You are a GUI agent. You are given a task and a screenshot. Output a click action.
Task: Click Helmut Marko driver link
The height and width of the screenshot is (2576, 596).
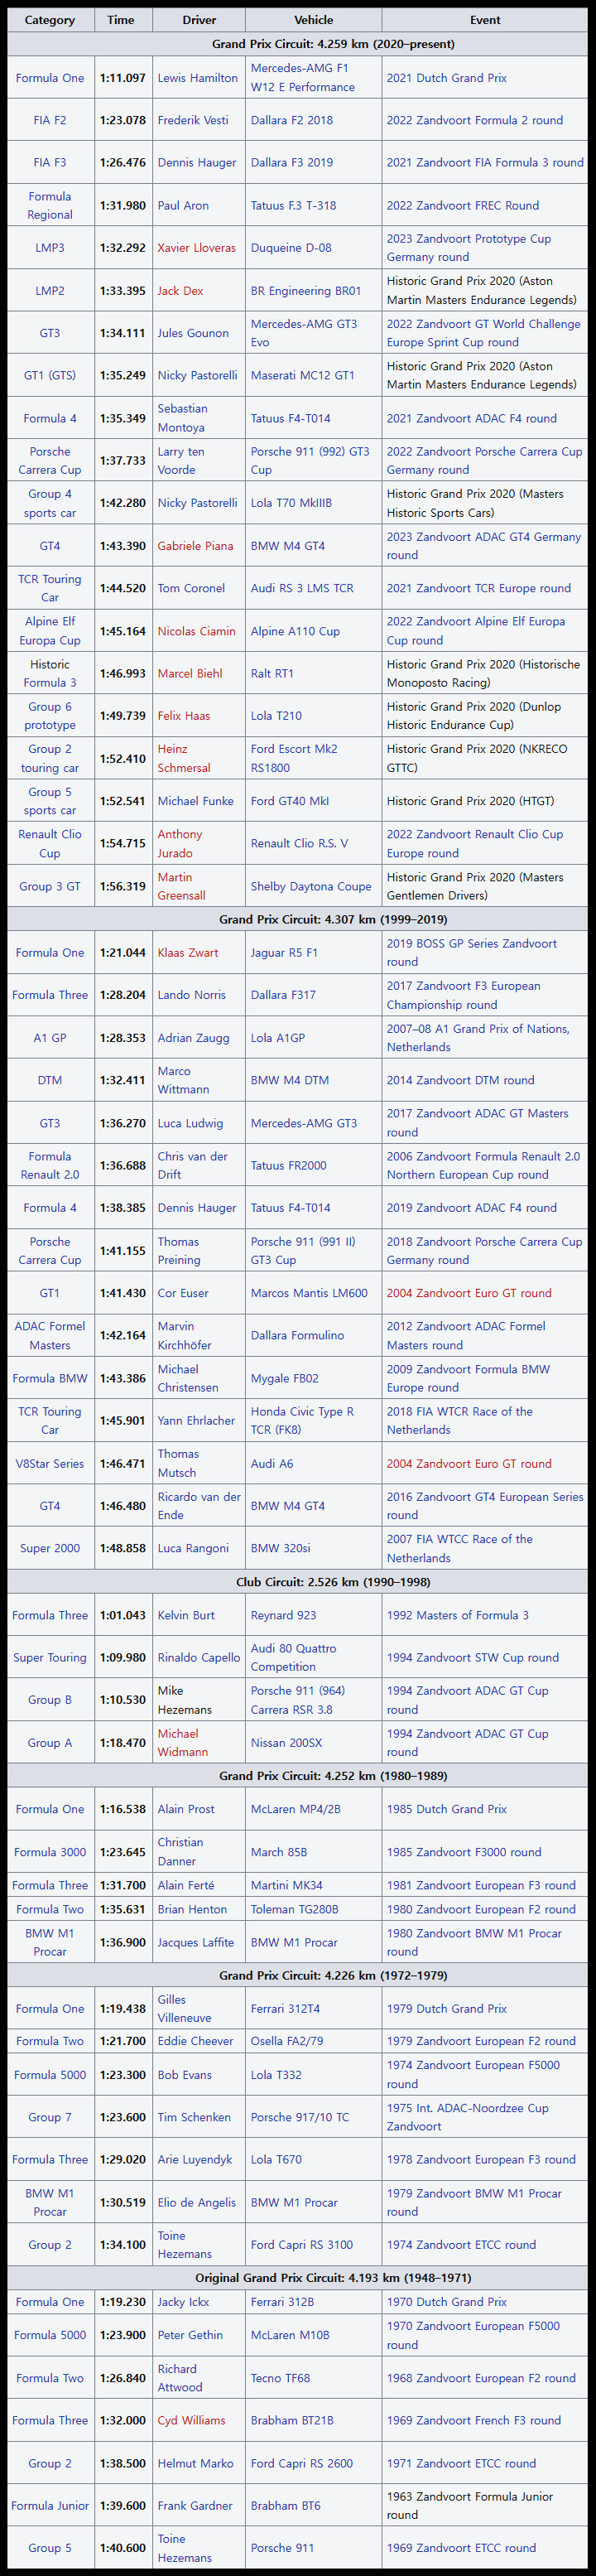point(195,2463)
